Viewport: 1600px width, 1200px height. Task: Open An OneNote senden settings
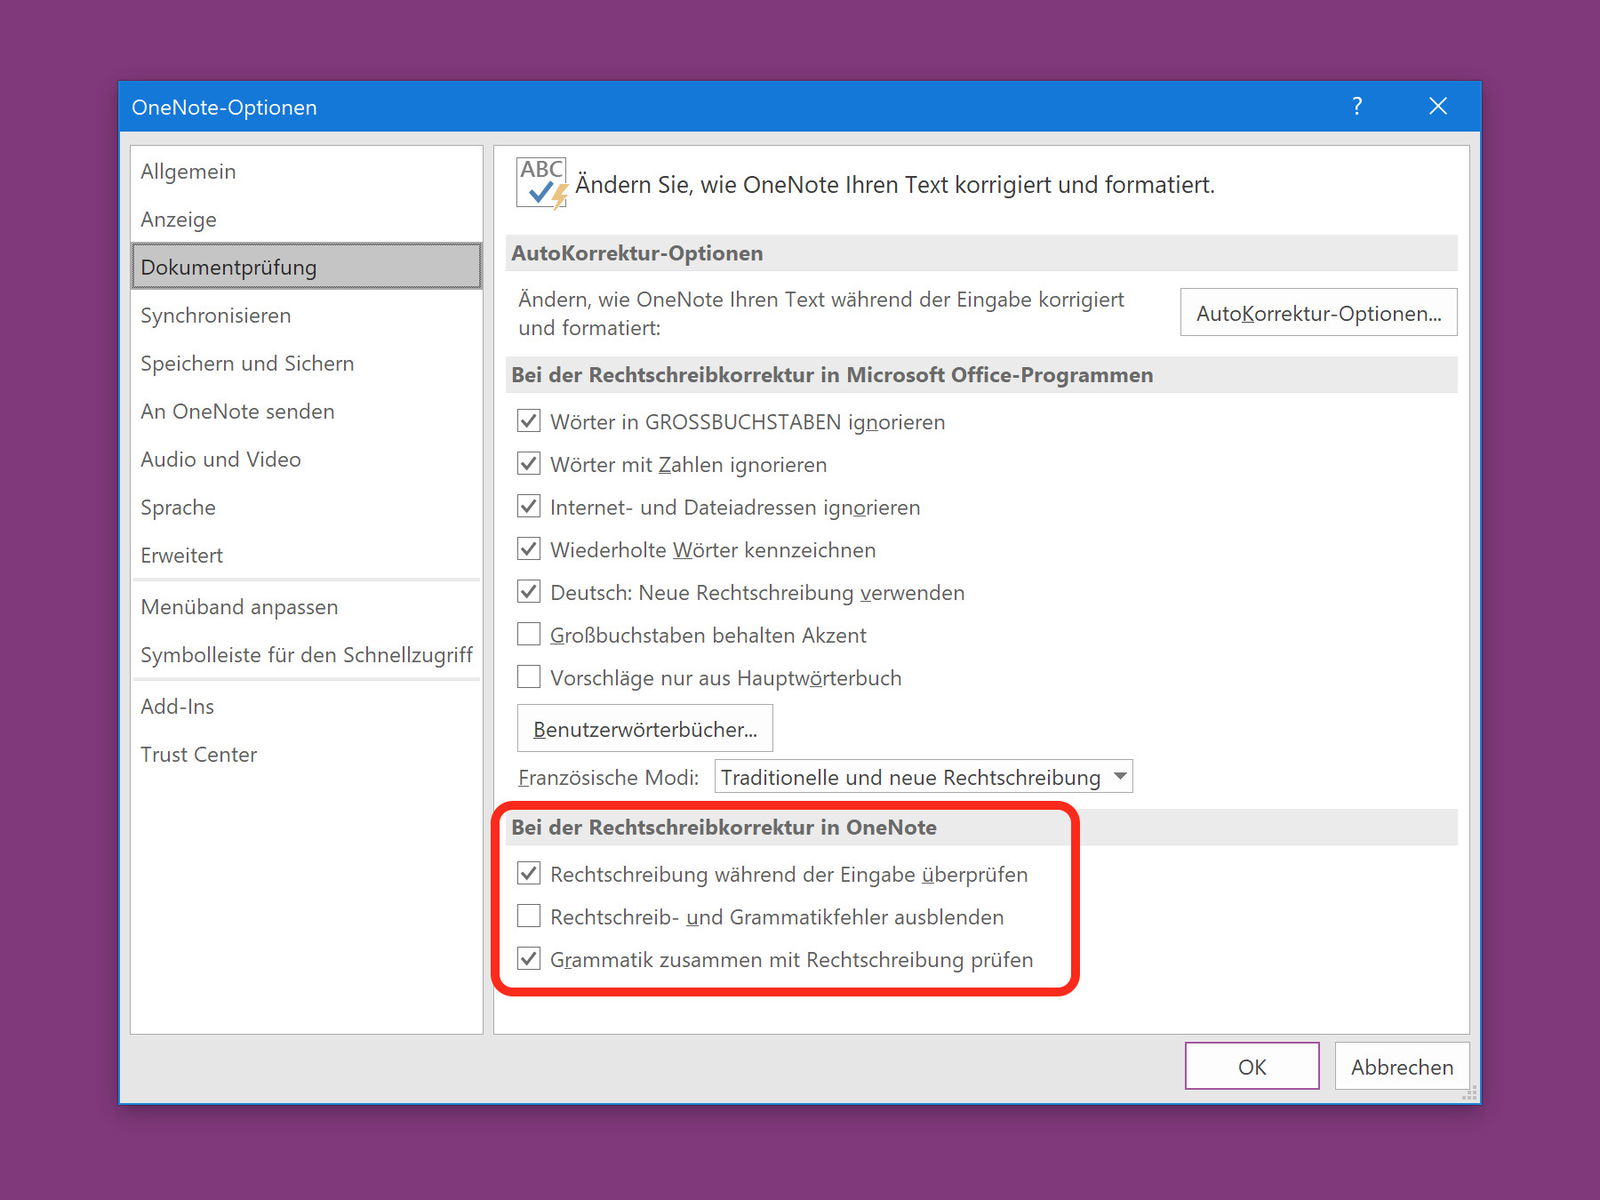pyautogui.click(x=306, y=411)
